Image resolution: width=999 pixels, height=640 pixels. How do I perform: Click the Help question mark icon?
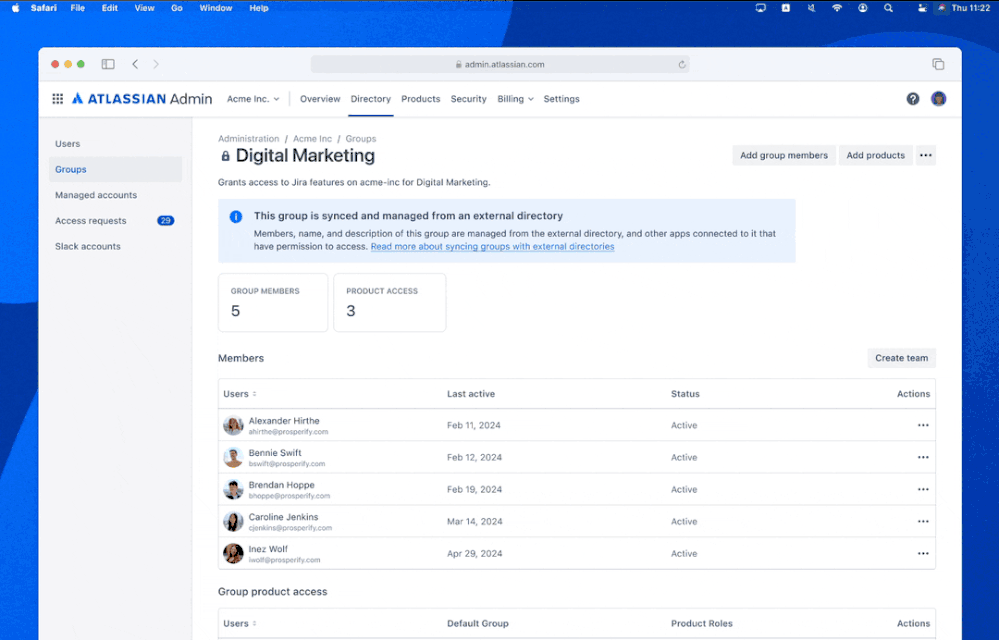click(x=912, y=99)
